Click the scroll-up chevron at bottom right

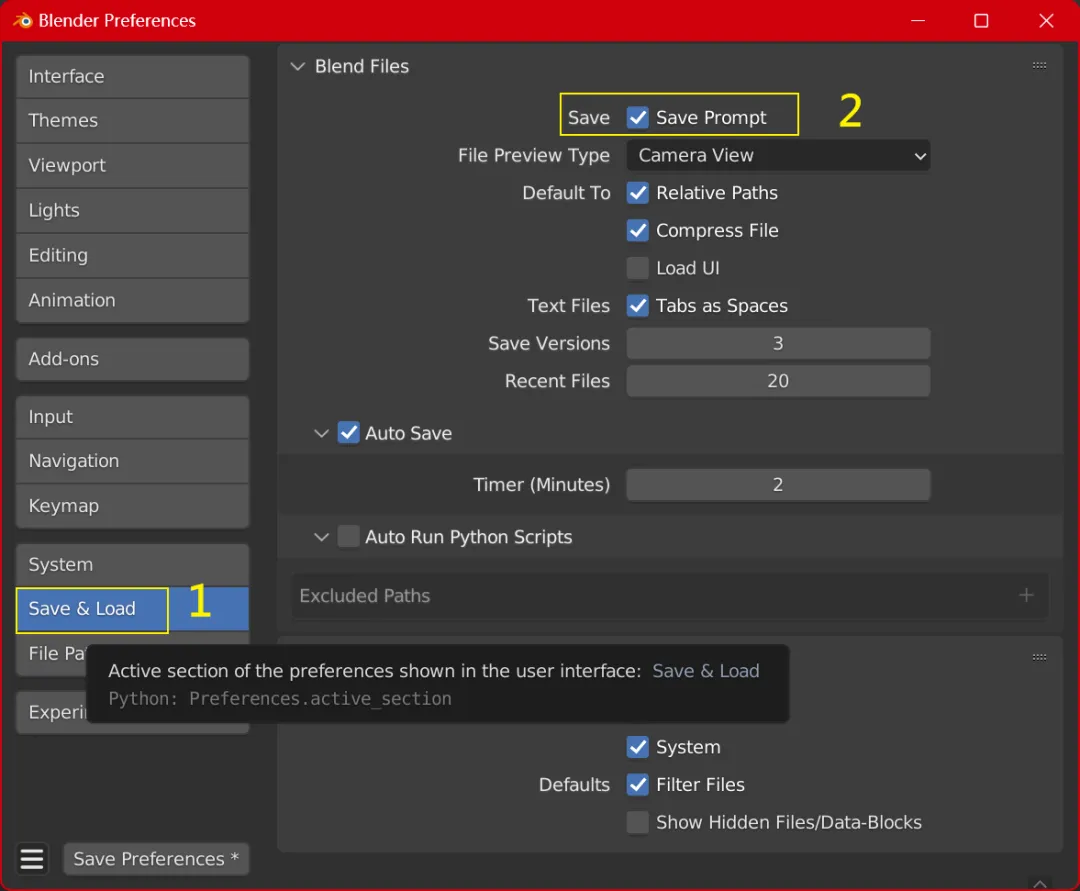1040,883
